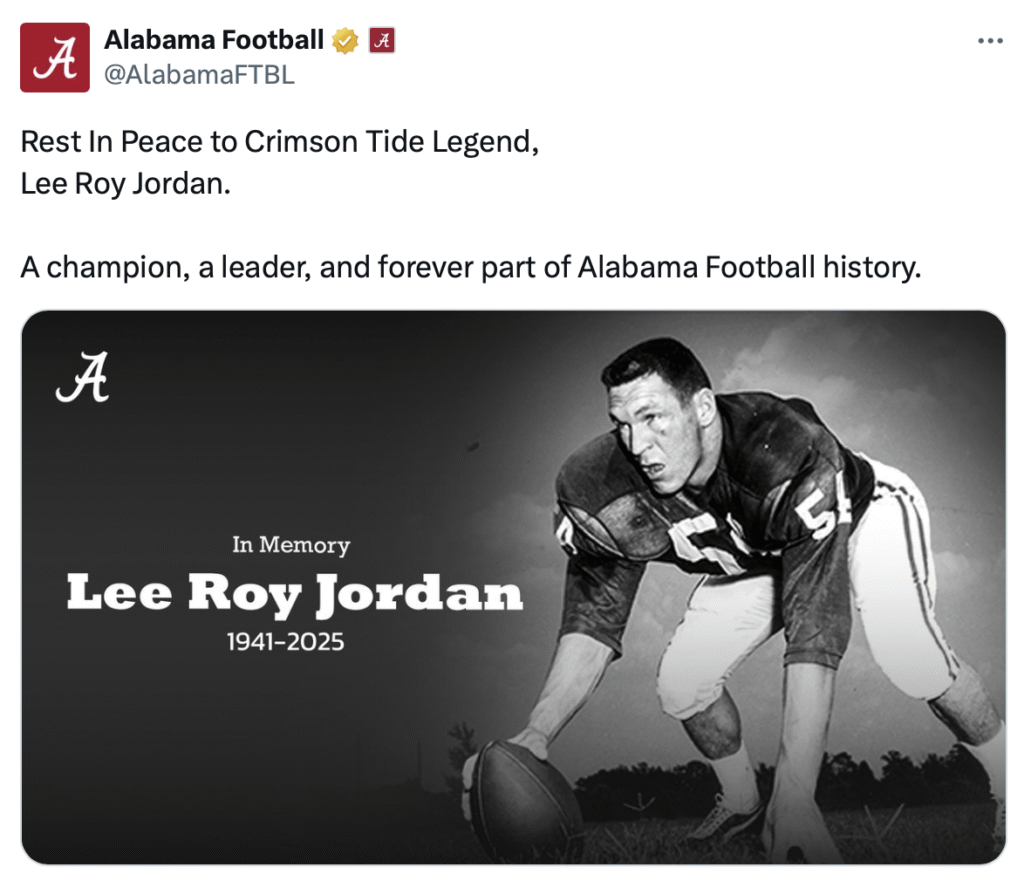The width and height of the screenshot is (1024, 881).
Task: Click the 'In Memory' caption text
Action: point(291,545)
